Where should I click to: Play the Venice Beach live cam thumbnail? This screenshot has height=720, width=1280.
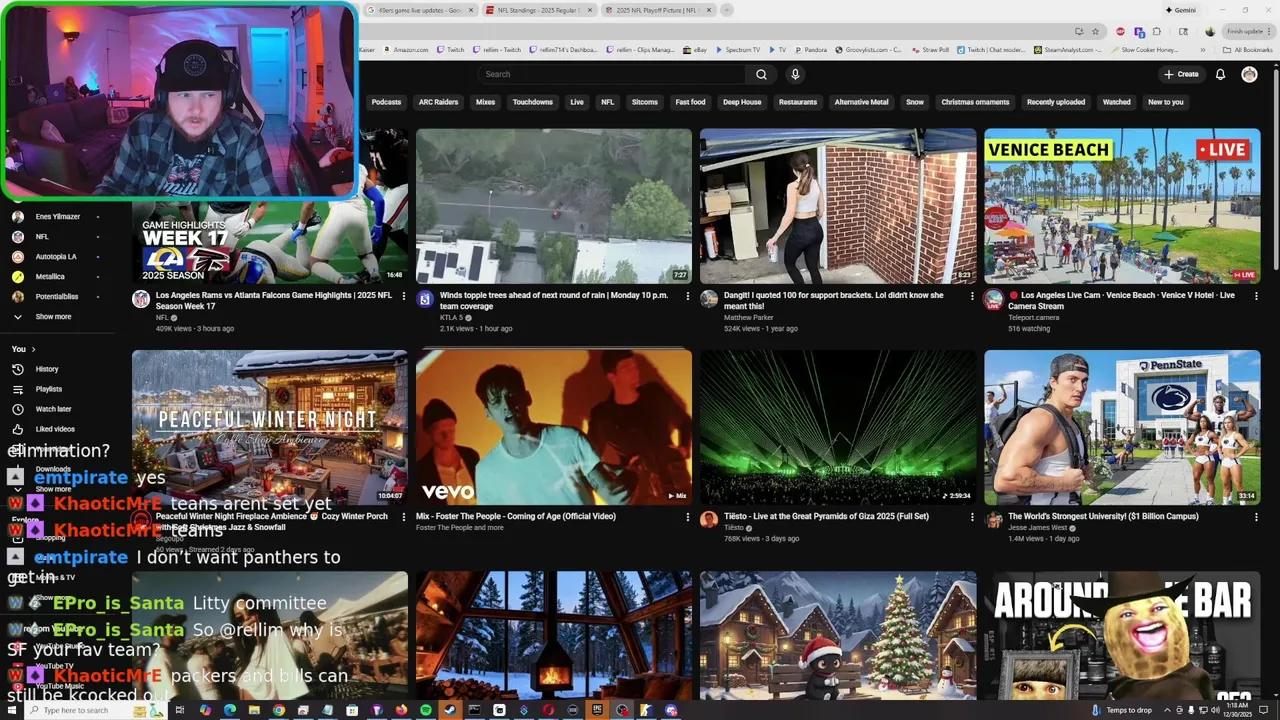point(1122,206)
